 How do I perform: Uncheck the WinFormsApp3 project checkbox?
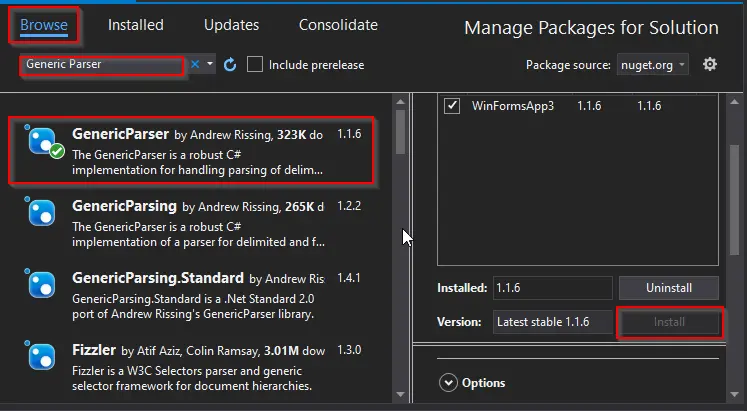(x=452, y=105)
